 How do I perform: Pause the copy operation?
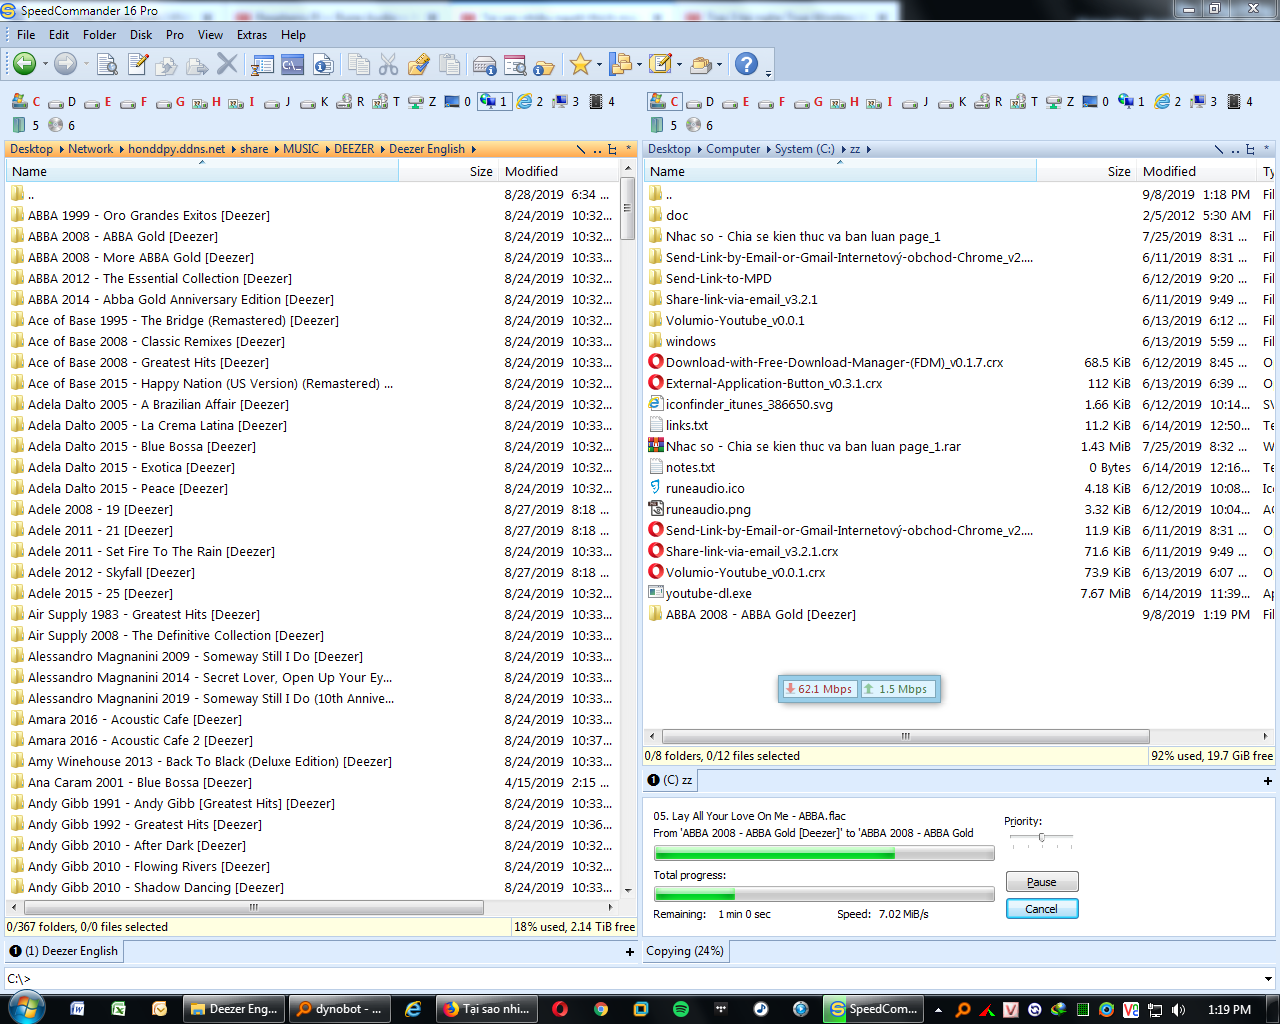1041,882
